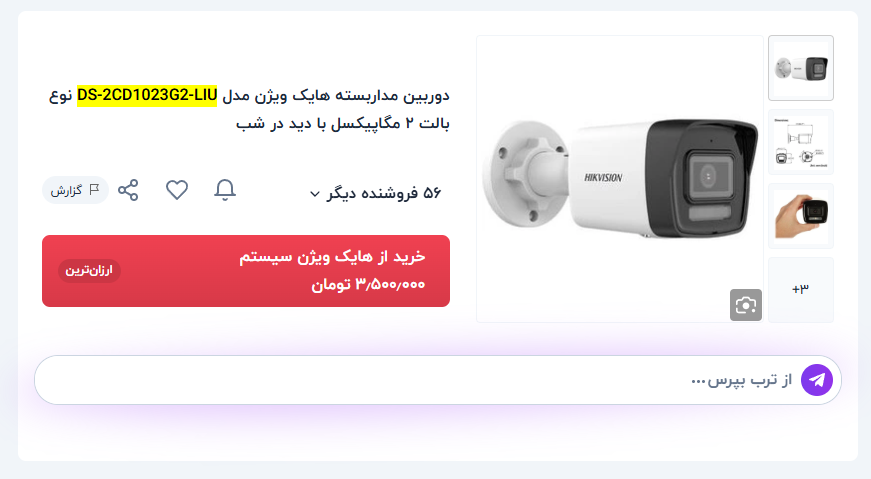Select first camera thumbnail image
Screen dimensions: 871x479
[x=800, y=68]
